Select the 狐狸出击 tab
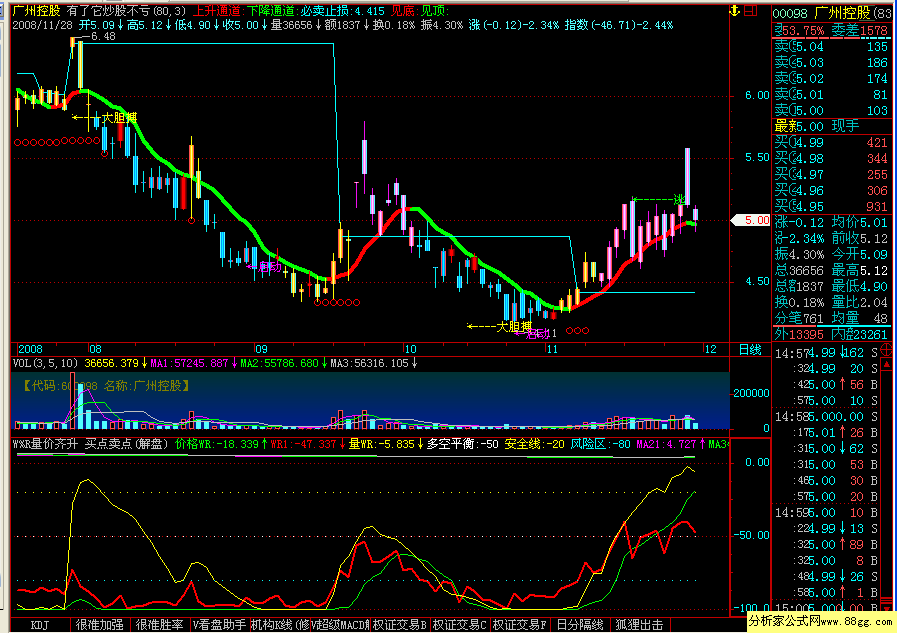Viewport: 897px width, 633px height. click(x=640, y=625)
